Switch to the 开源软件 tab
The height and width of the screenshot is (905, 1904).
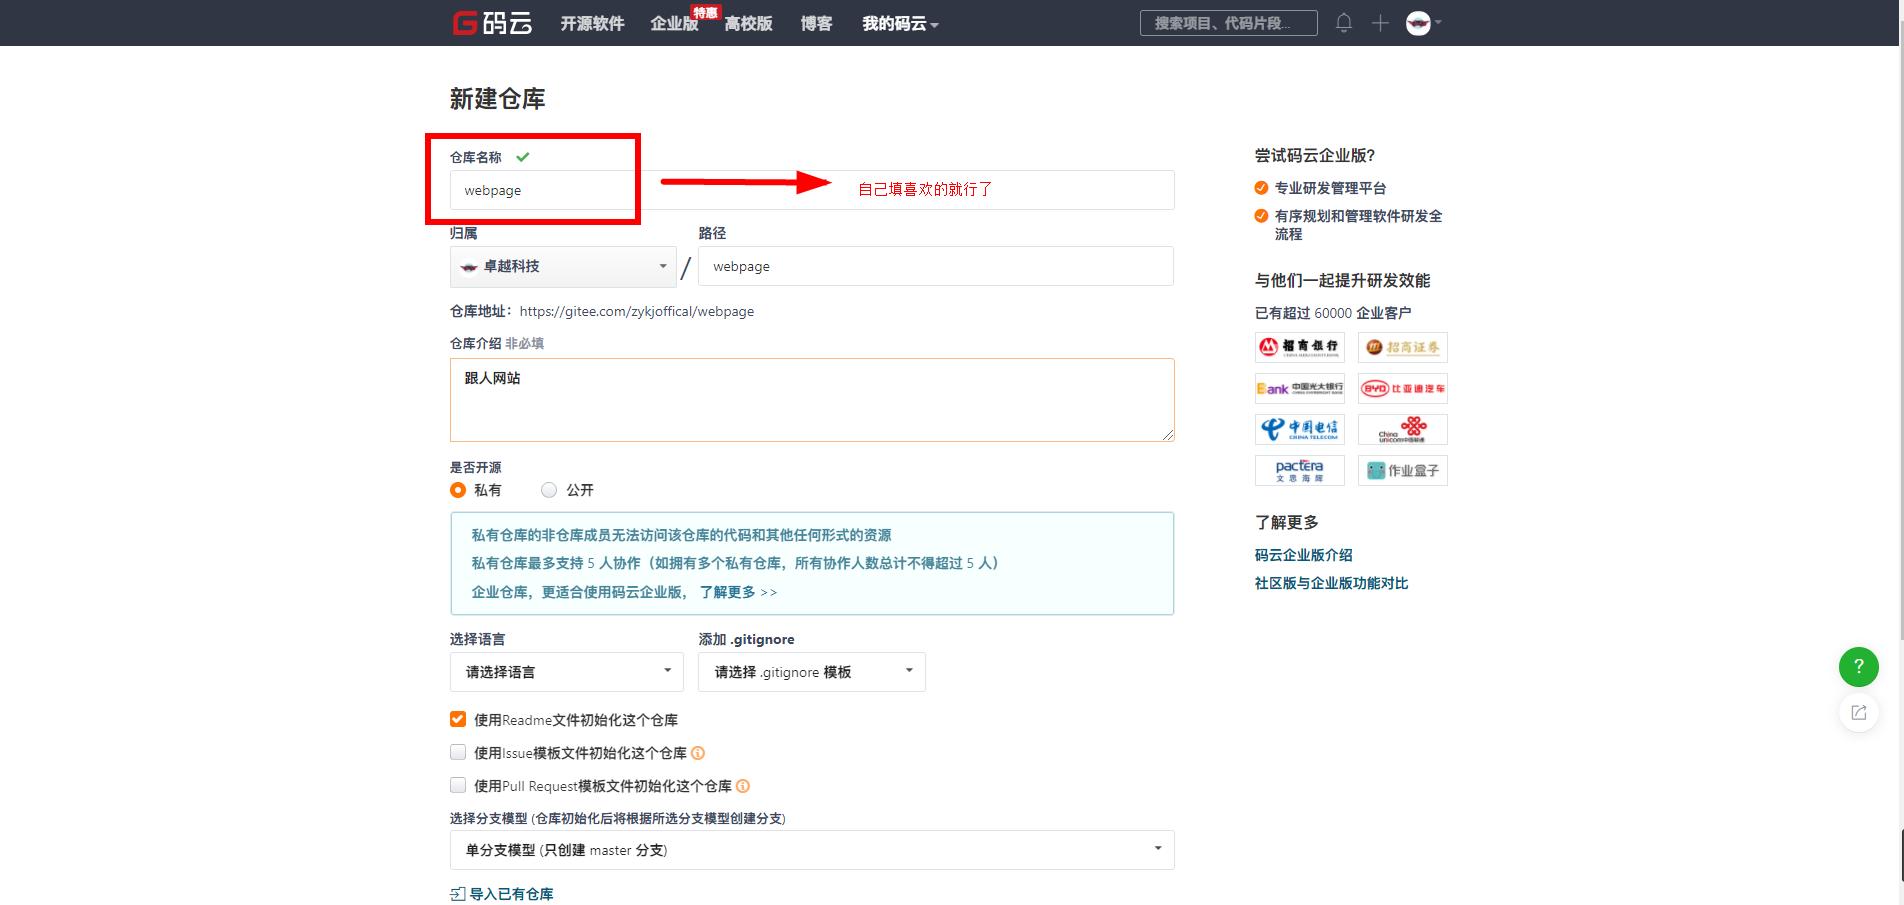(592, 23)
